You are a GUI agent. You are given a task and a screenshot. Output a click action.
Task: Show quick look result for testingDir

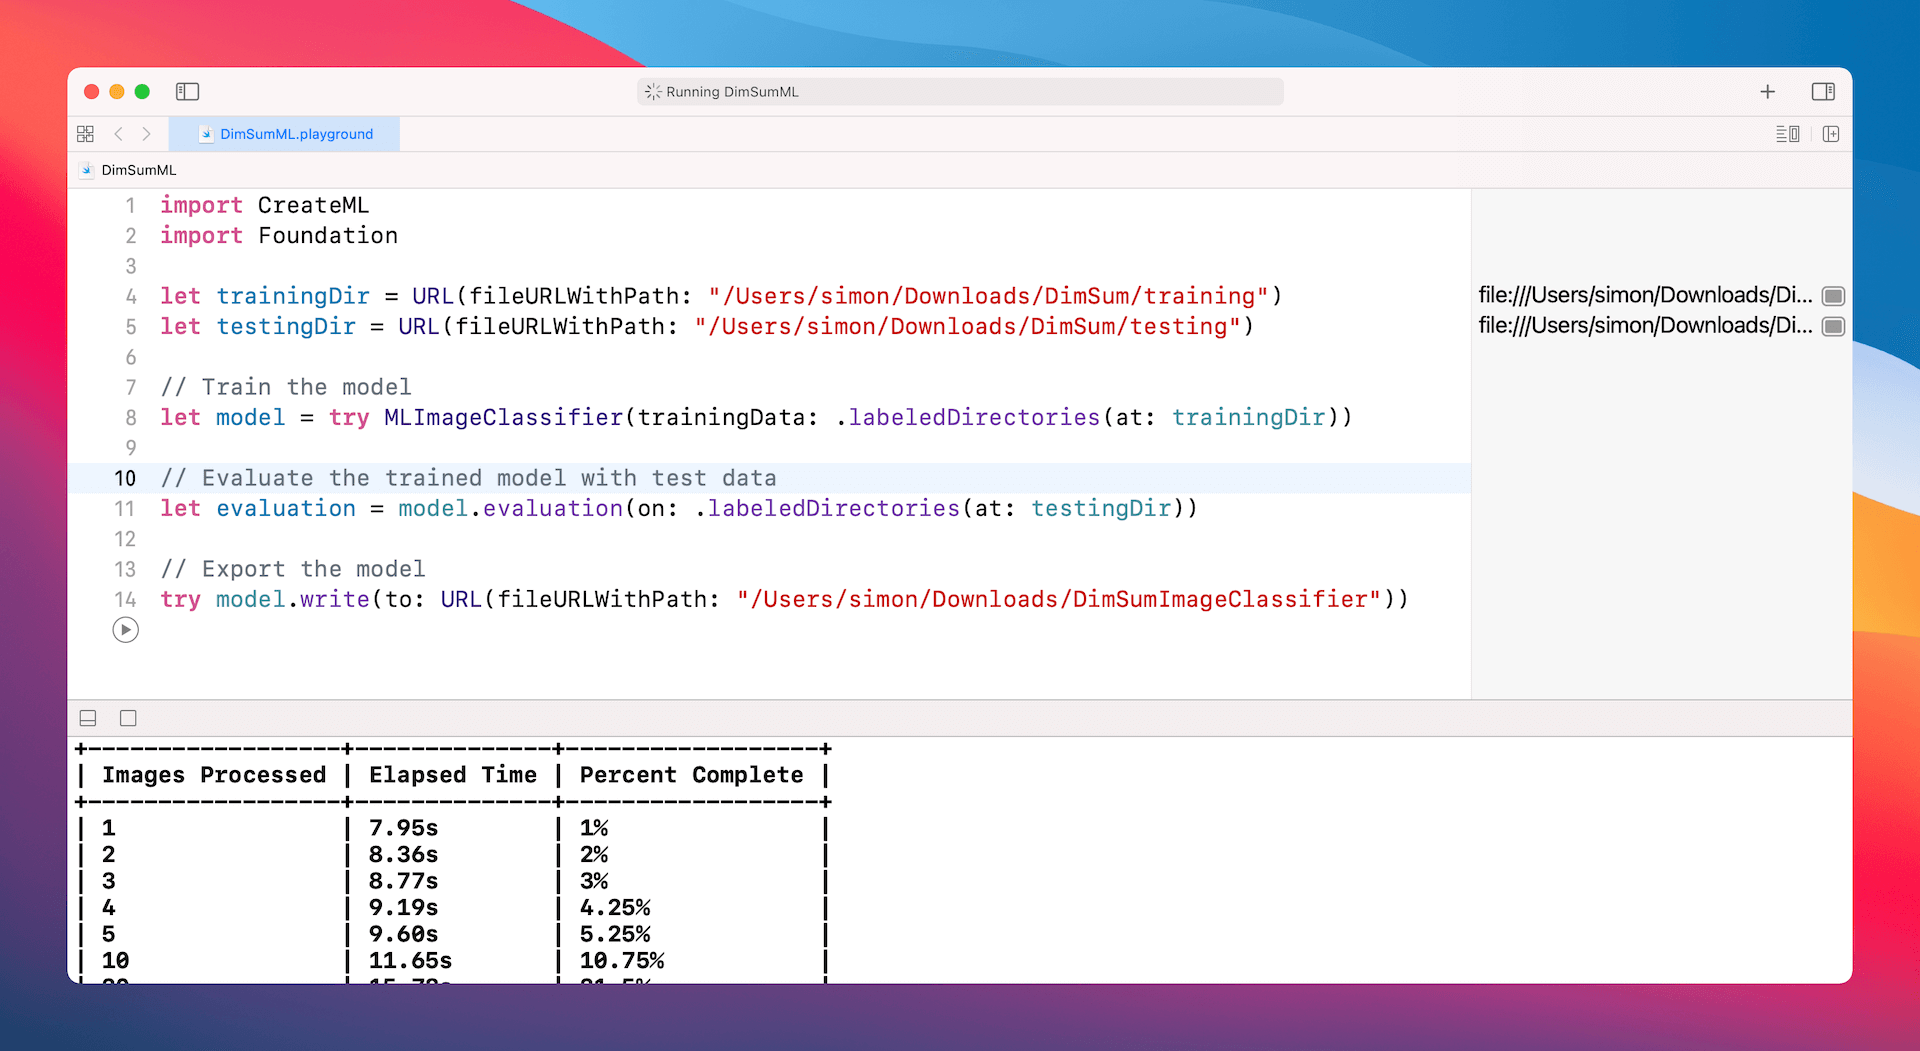[x=1833, y=326]
